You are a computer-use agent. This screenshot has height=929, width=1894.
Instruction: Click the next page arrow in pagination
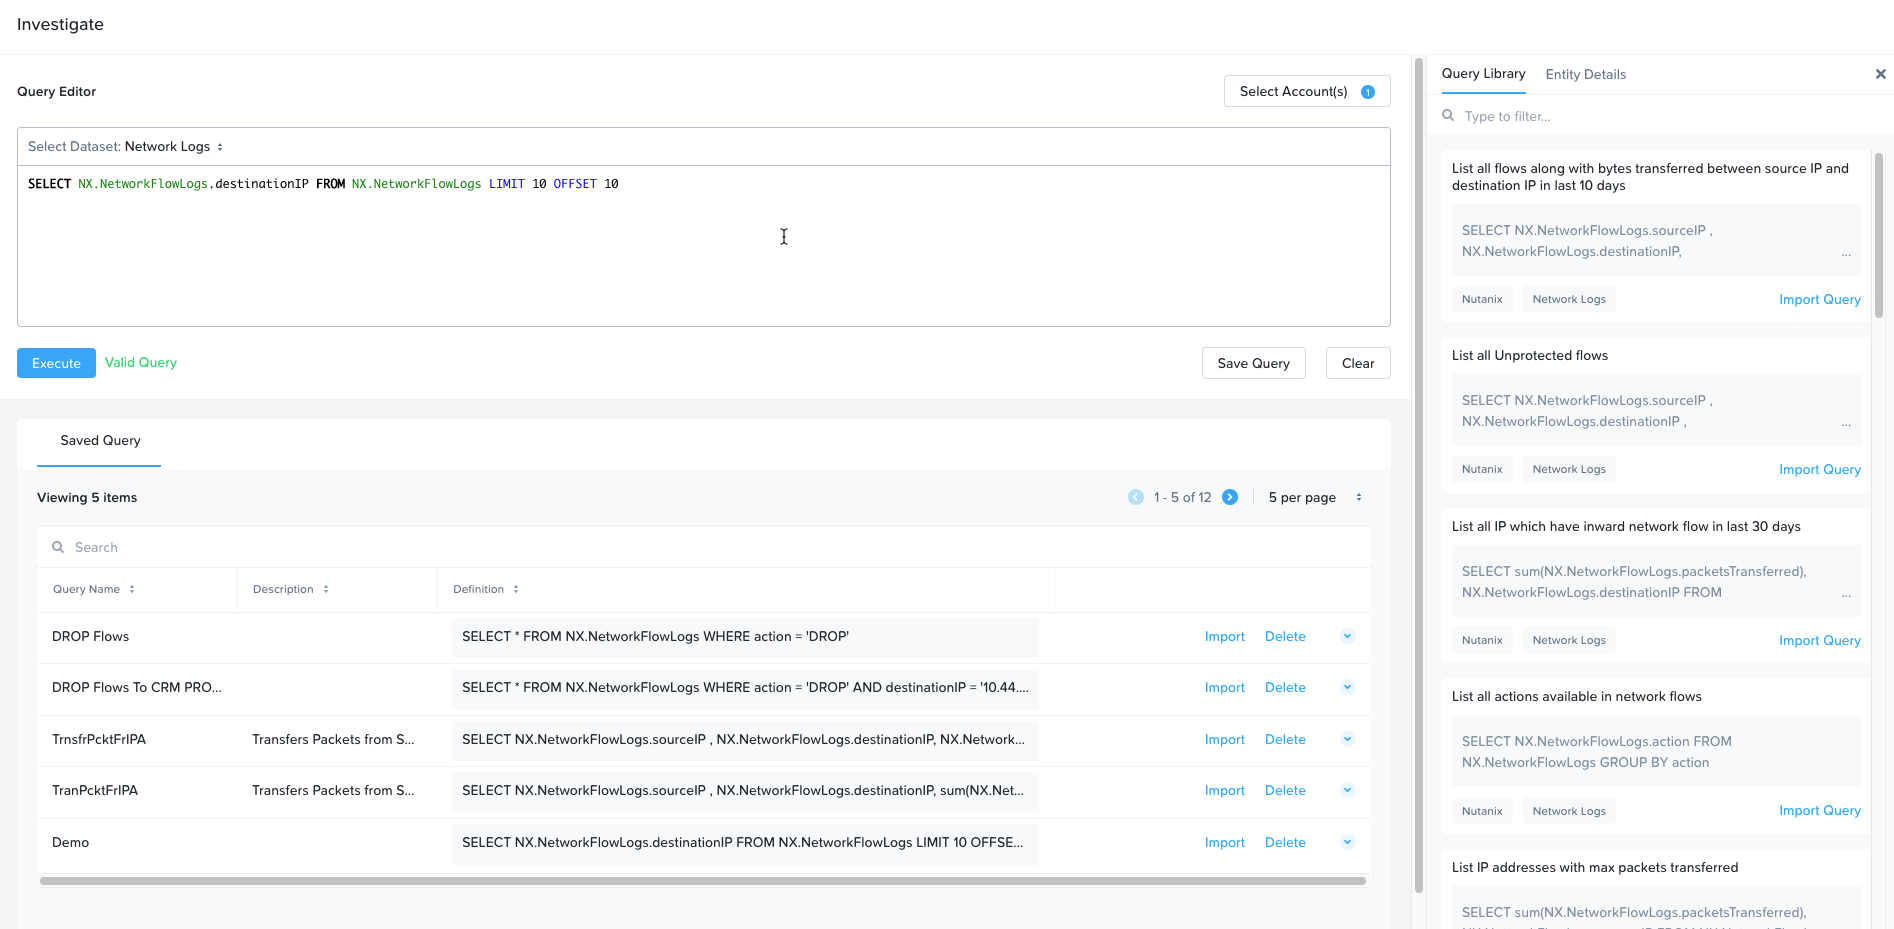1230,497
